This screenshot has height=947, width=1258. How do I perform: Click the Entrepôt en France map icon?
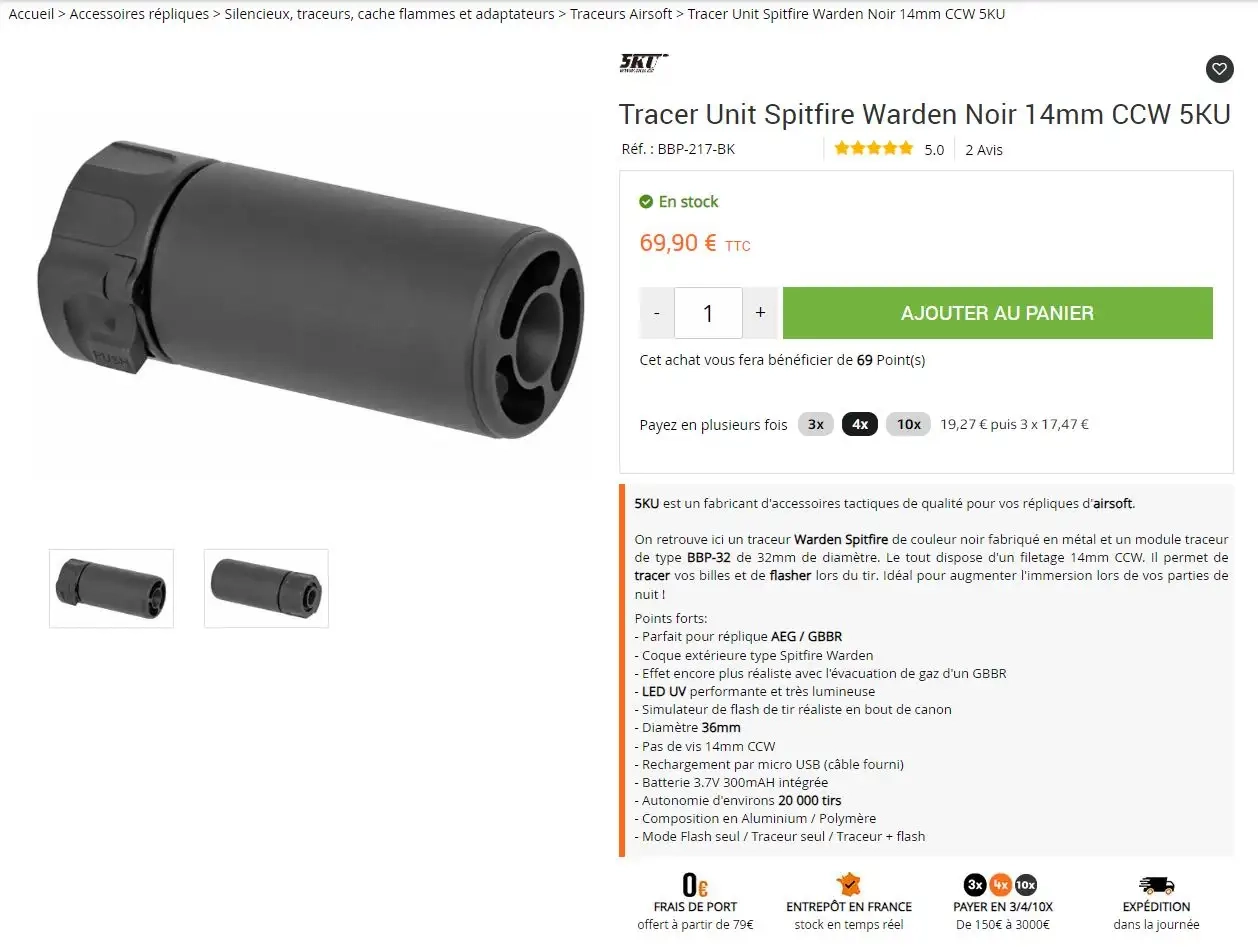(848, 884)
